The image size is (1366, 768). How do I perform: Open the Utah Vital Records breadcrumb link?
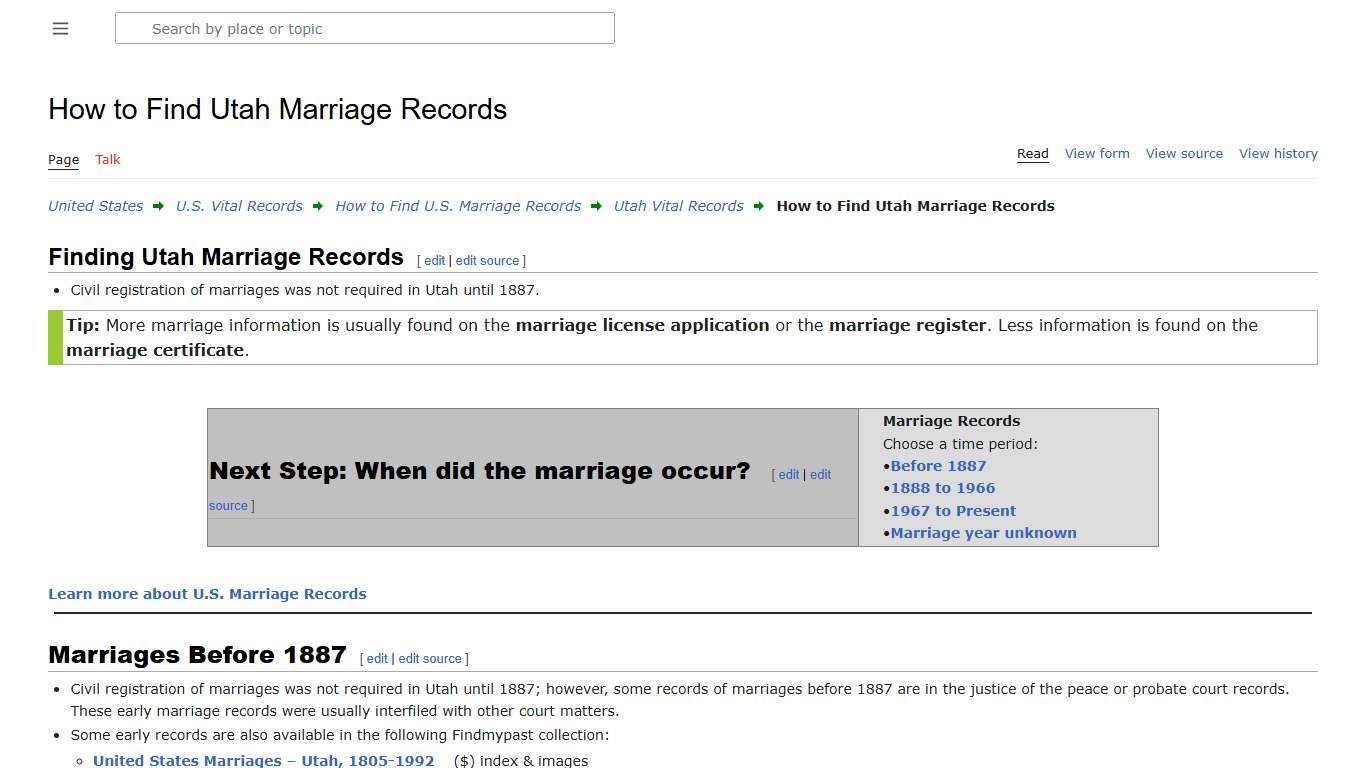pyautogui.click(x=678, y=206)
